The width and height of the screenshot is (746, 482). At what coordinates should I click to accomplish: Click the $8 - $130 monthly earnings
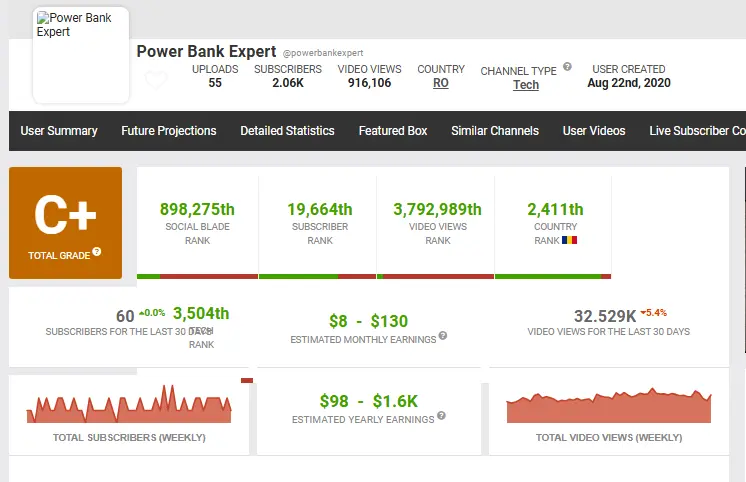click(368, 321)
